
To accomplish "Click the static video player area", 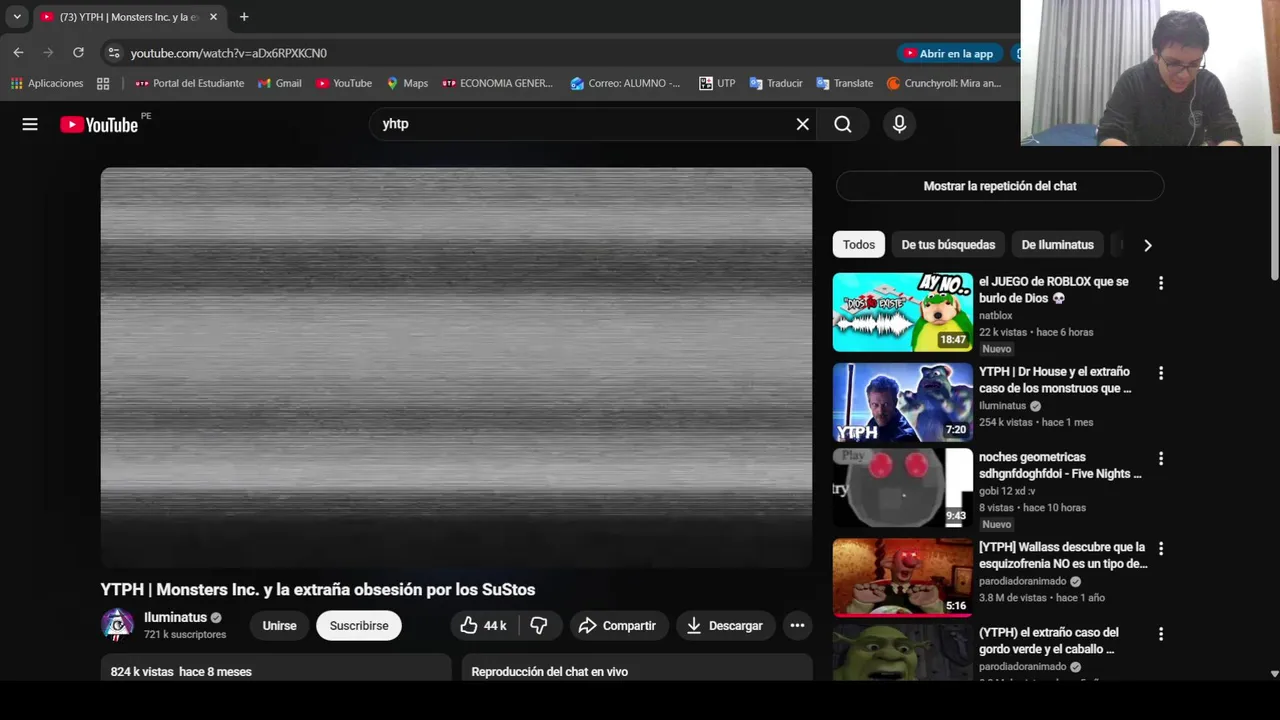I will 456,367.
